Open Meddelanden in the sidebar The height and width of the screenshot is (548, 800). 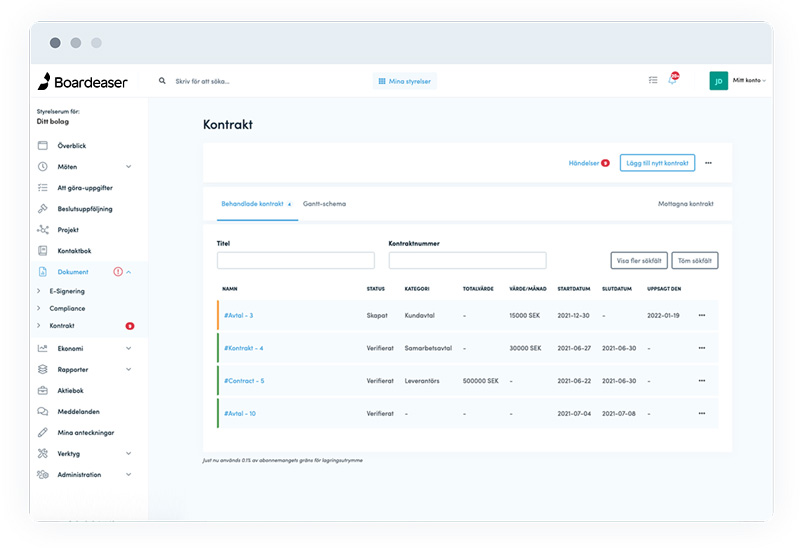click(78, 411)
